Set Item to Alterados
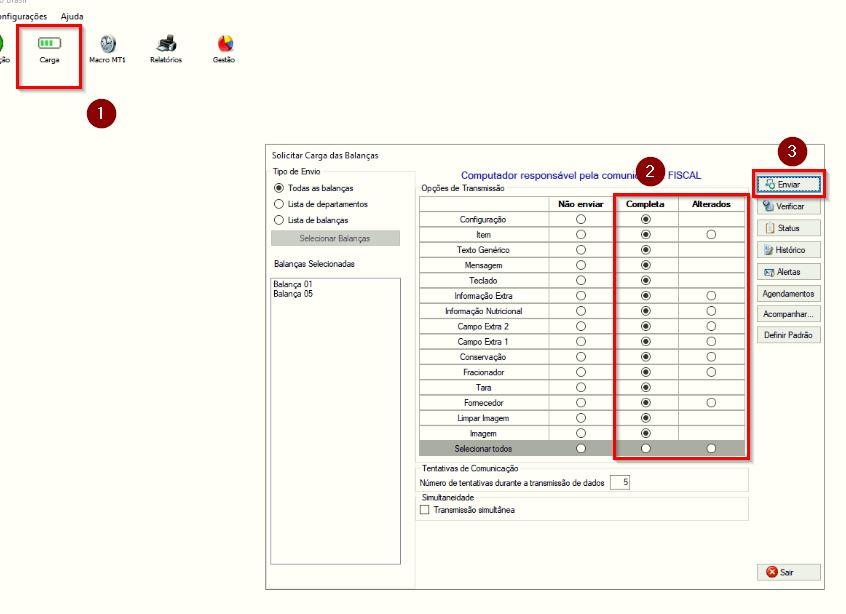 (x=711, y=235)
